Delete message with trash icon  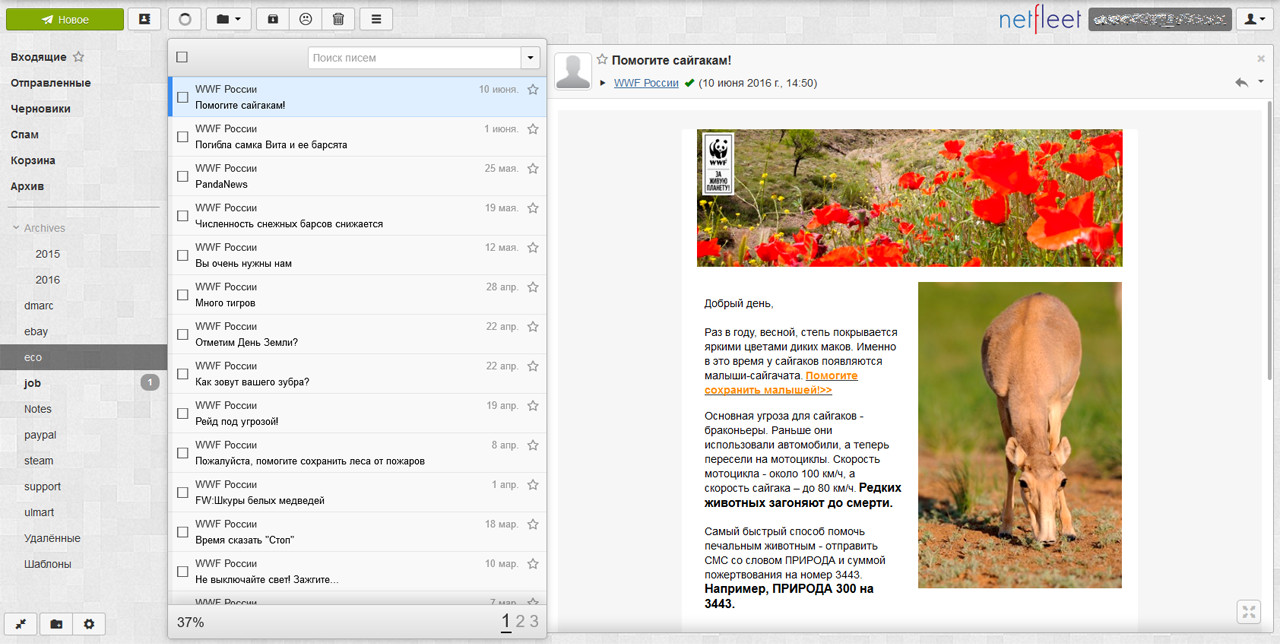coord(338,19)
